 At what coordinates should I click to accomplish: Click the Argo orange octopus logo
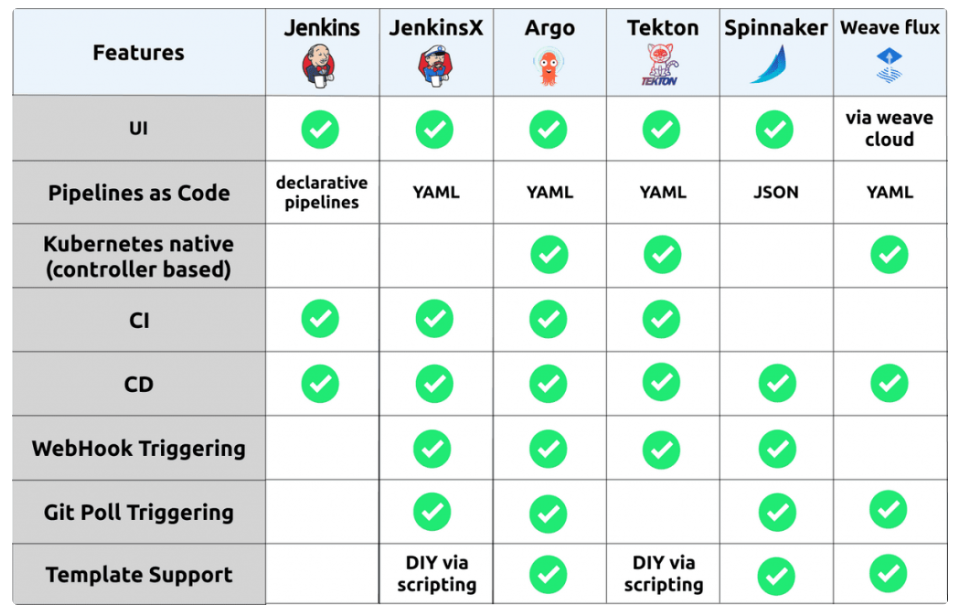[548, 66]
